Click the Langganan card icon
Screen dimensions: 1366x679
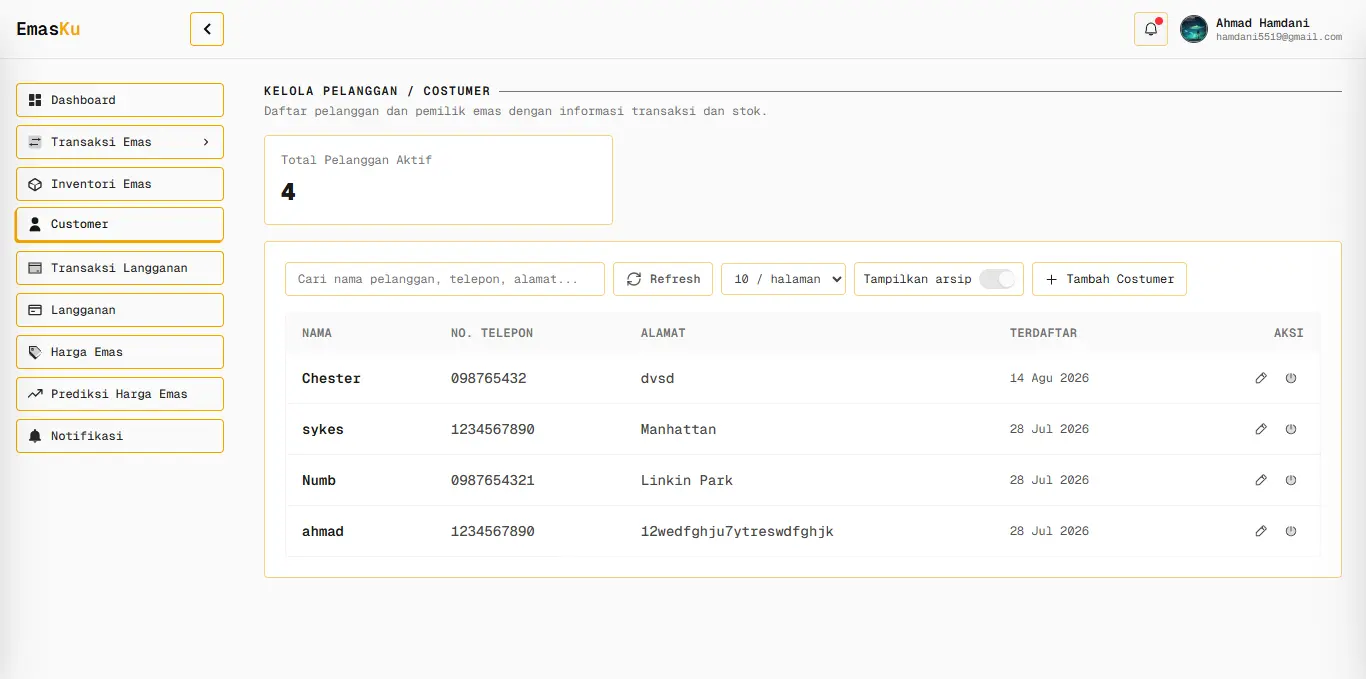[35, 310]
